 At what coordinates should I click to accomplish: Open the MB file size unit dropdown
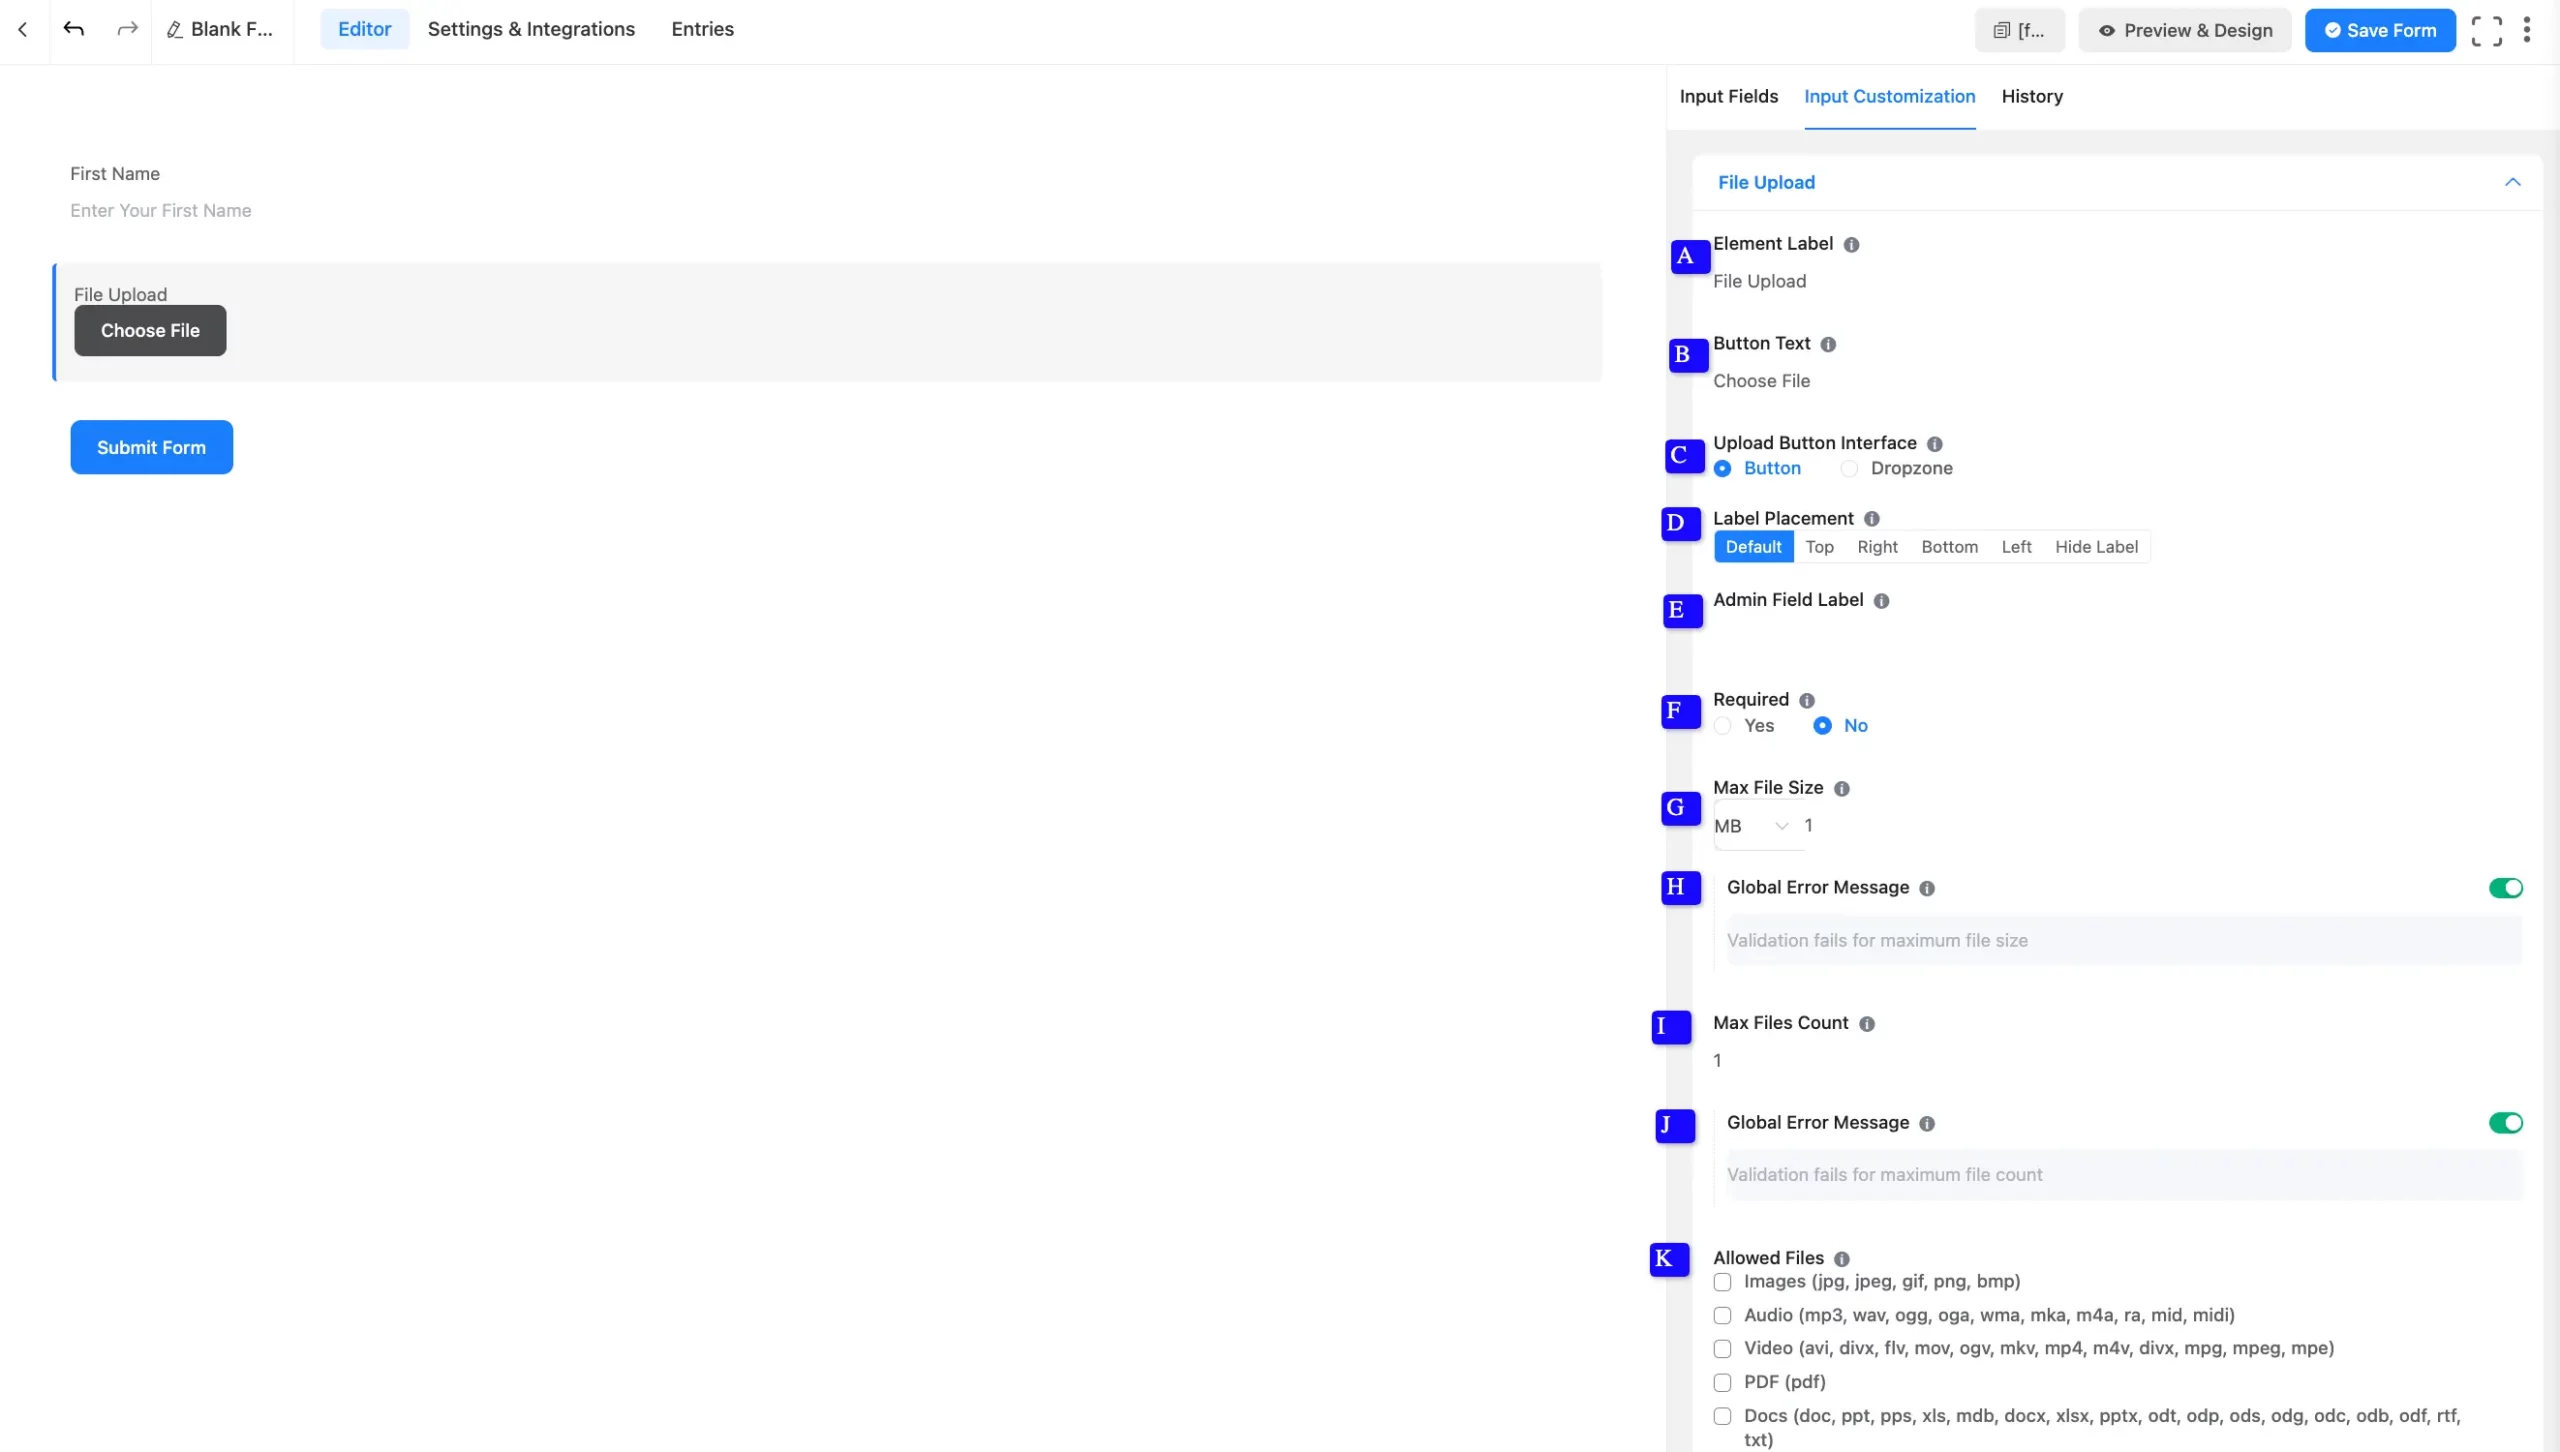point(1750,826)
